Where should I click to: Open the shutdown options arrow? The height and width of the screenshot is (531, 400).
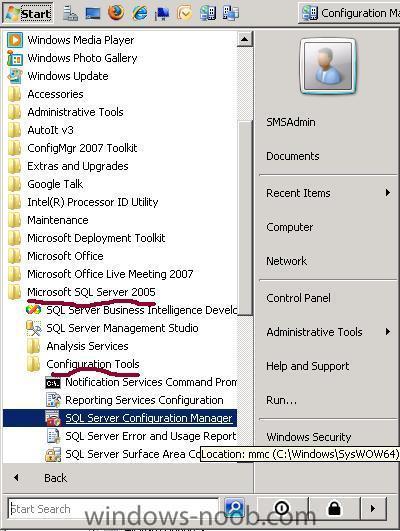click(x=373, y=508)
